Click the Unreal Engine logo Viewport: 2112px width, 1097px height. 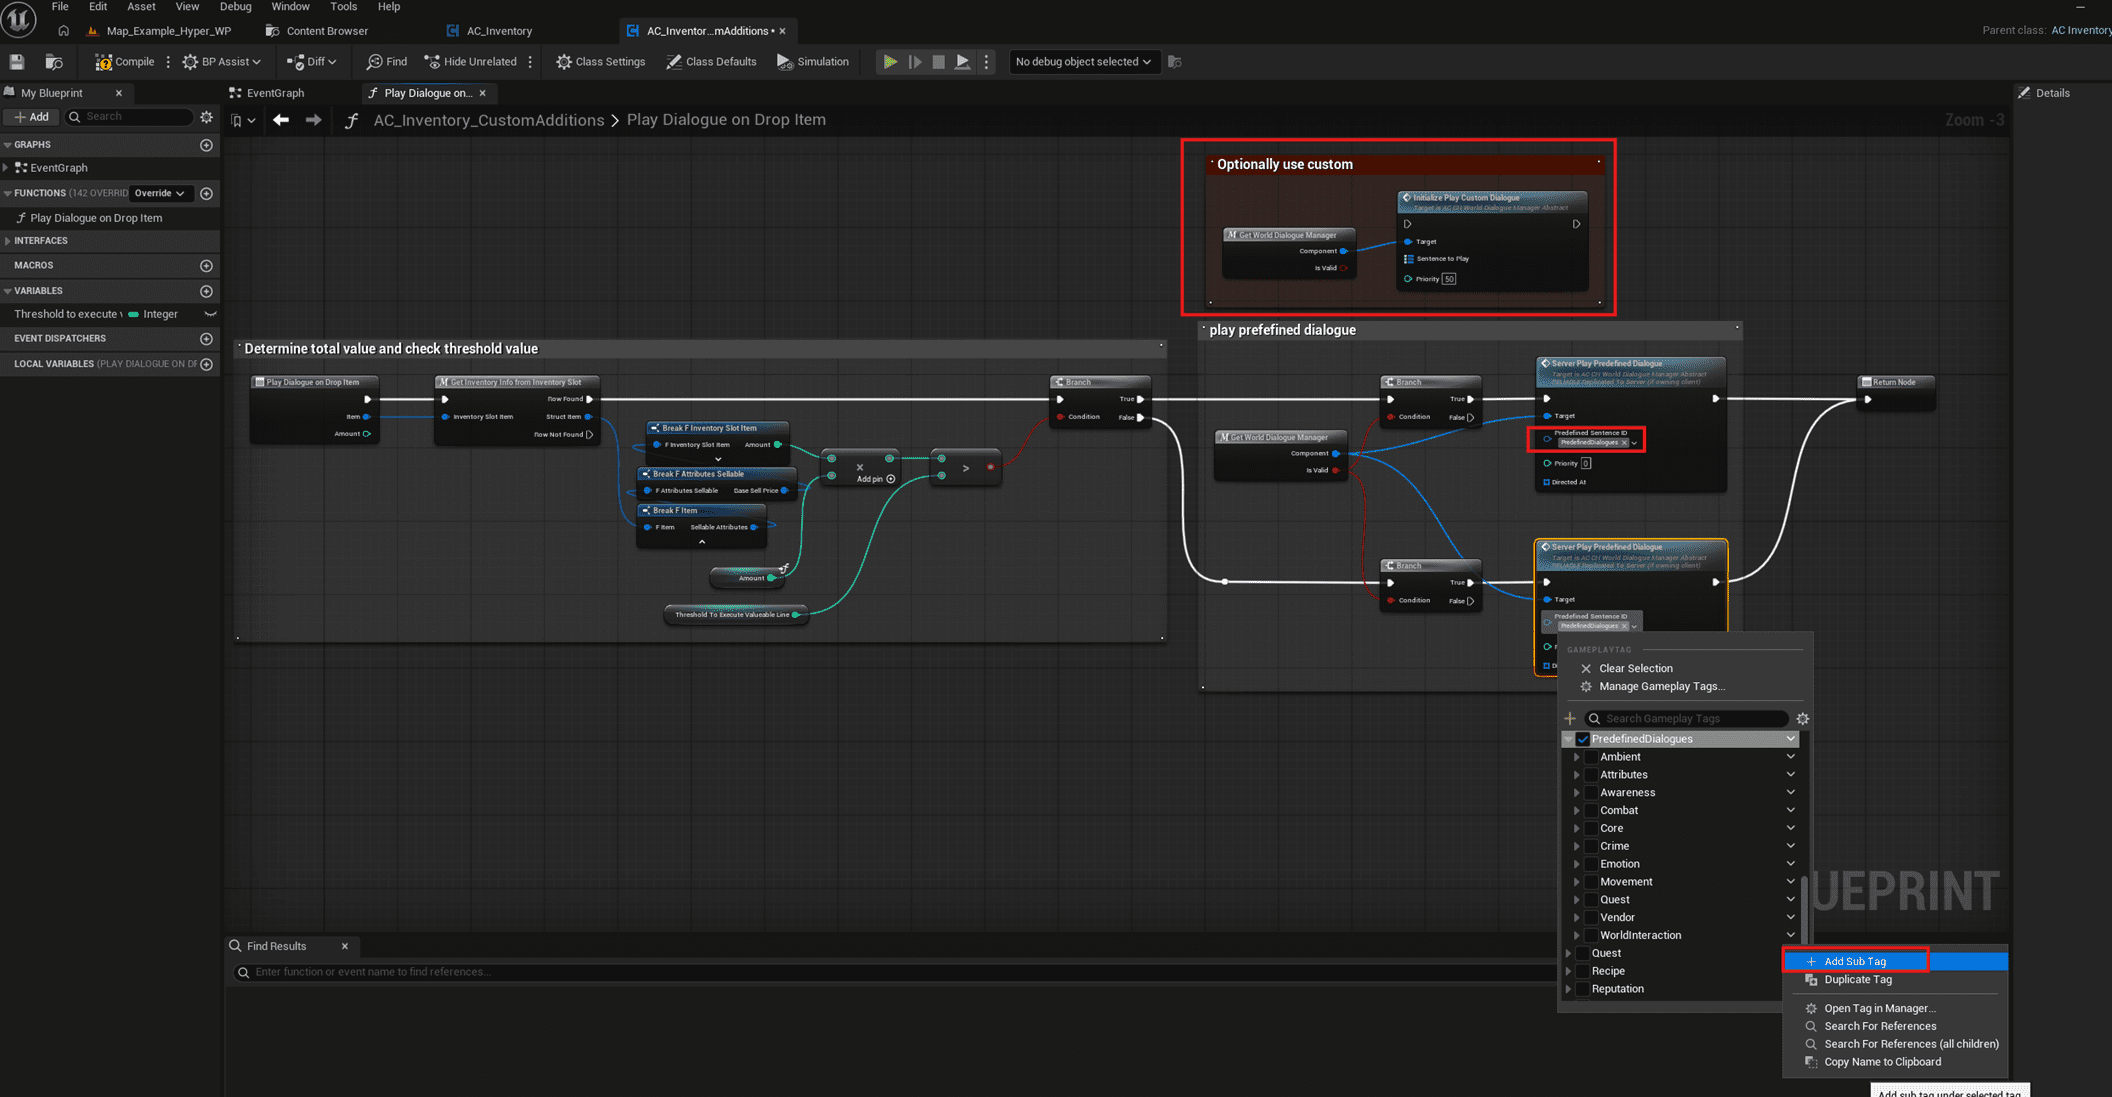point(19,19)
